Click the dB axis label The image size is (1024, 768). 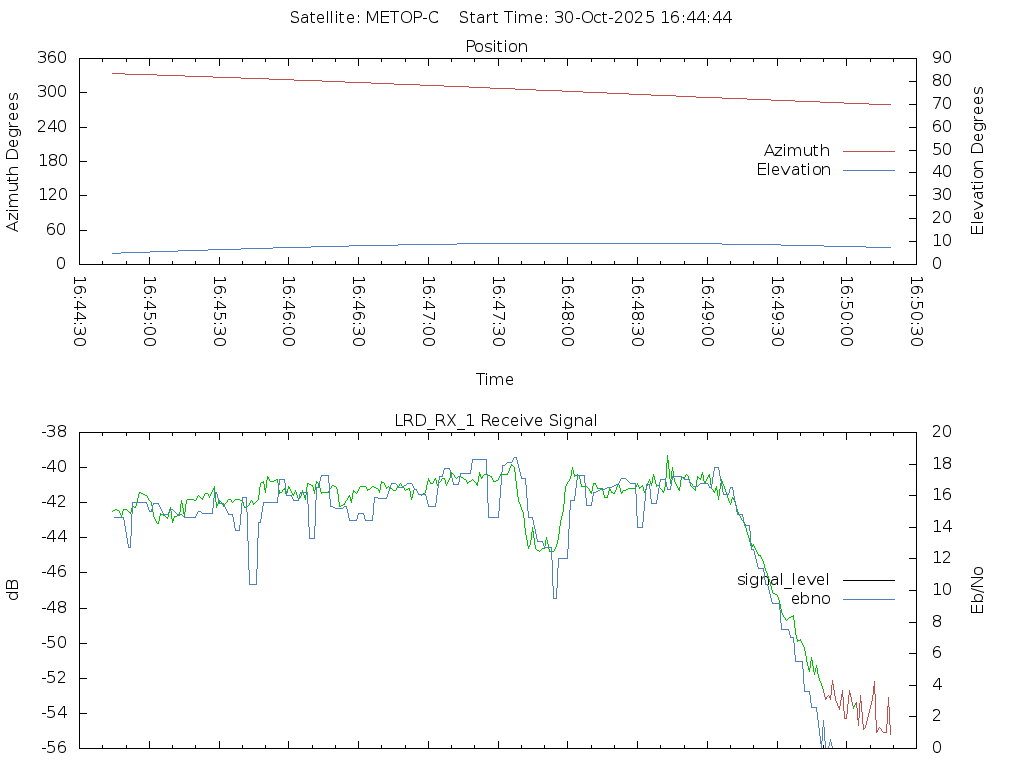tap(14, 589)
